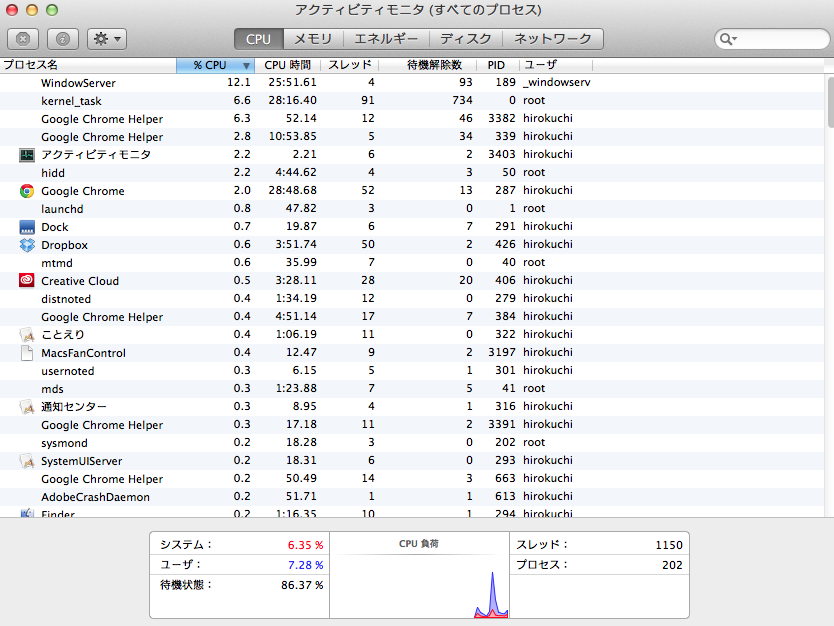Click the 12.1 CPU percentage of WindowServer
Screen dimensions: 834x626
[x=239, y=82]
